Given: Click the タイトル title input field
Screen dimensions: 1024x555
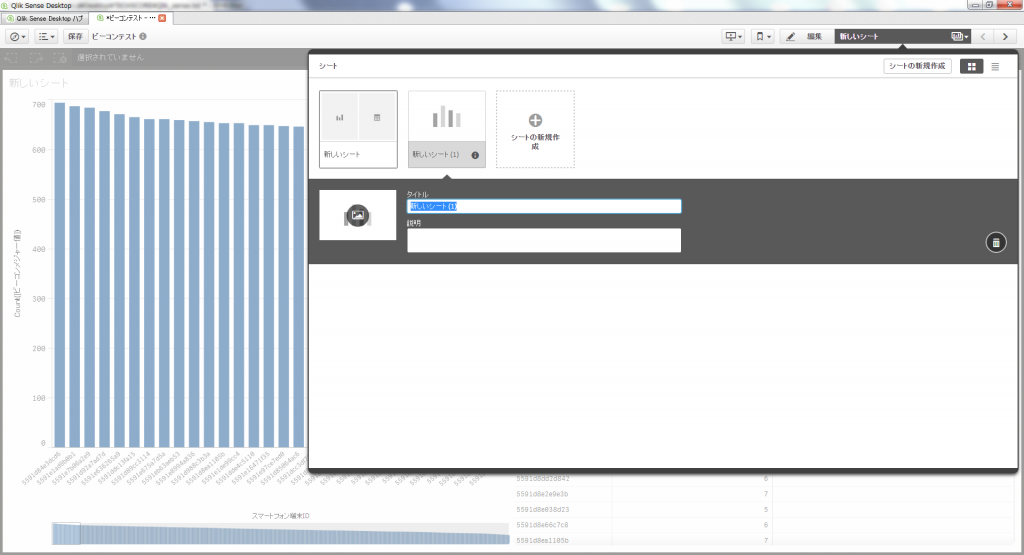Looking at the screenshot, I should coord(543,206).
